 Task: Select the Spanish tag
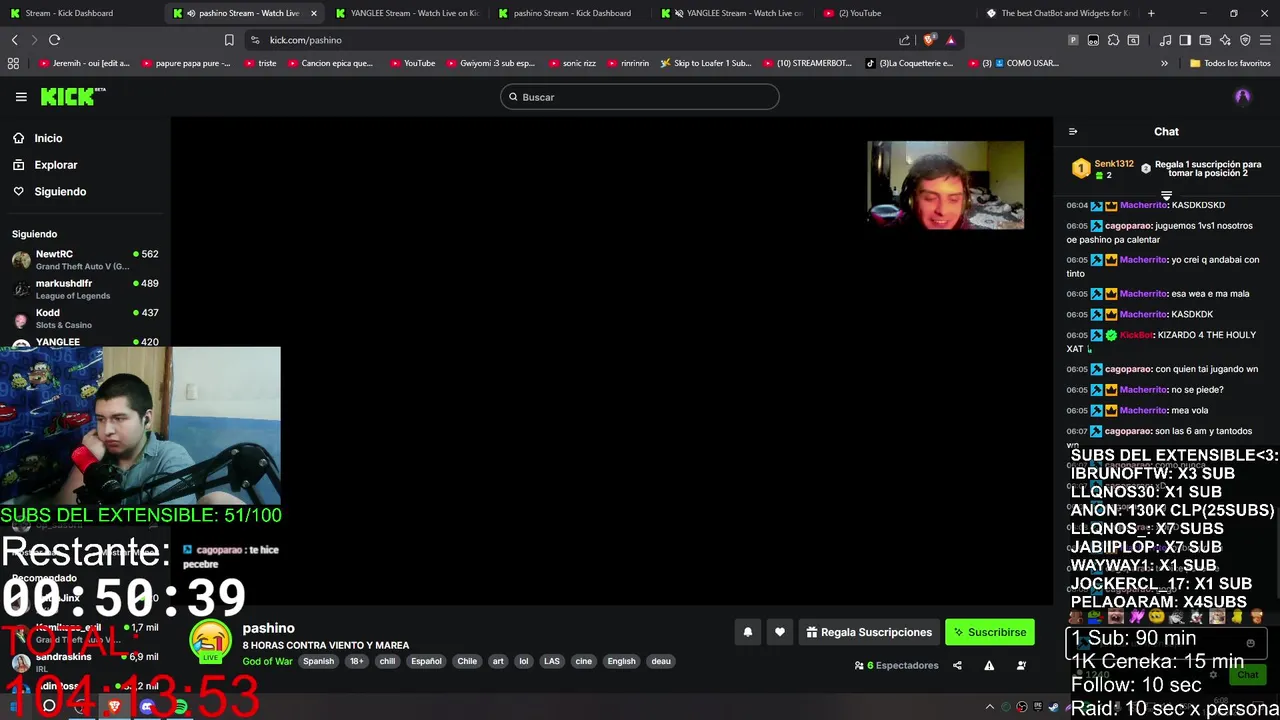point(318,661)
